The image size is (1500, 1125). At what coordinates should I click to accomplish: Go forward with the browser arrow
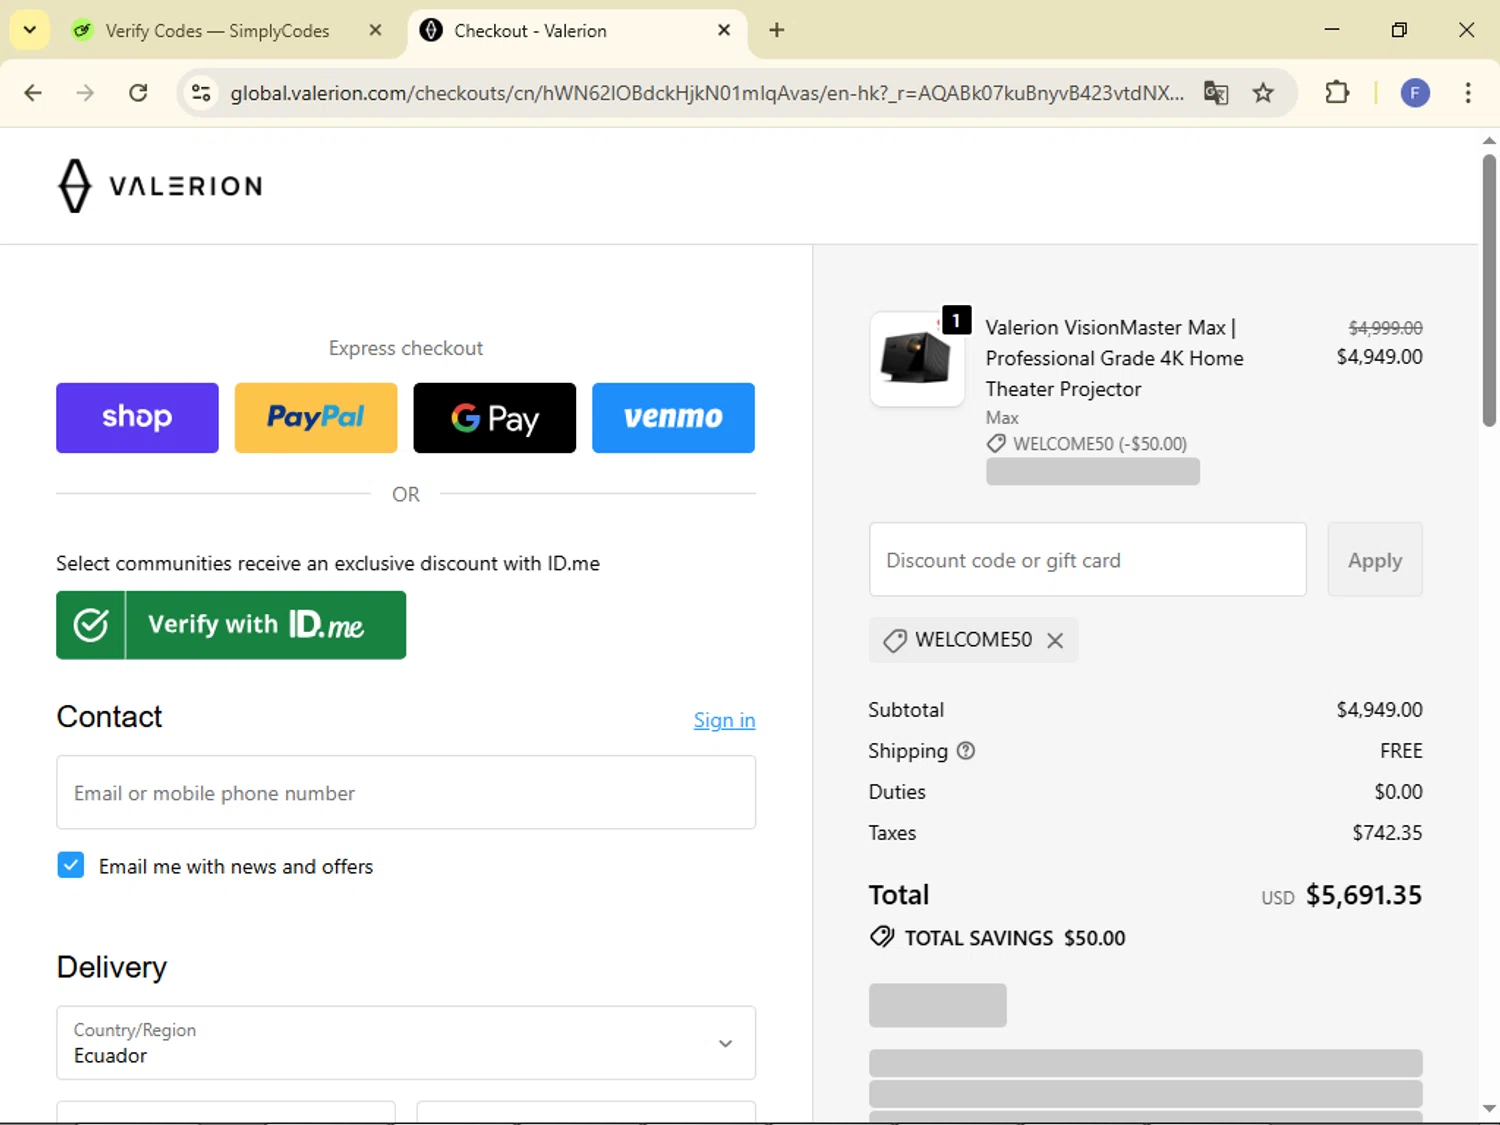click(85, 93)
